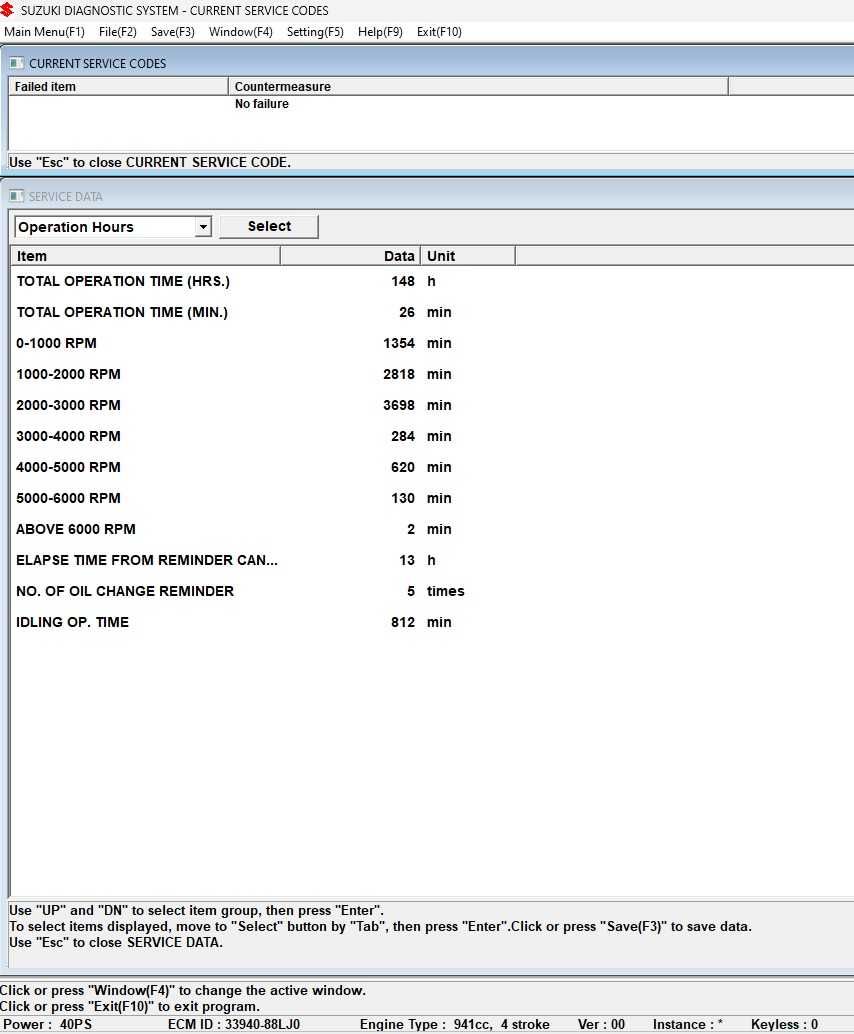854x1034 pixels.
Task: Click the CURRENT SERVICE CODES window icon
Action: pos(16,63)
